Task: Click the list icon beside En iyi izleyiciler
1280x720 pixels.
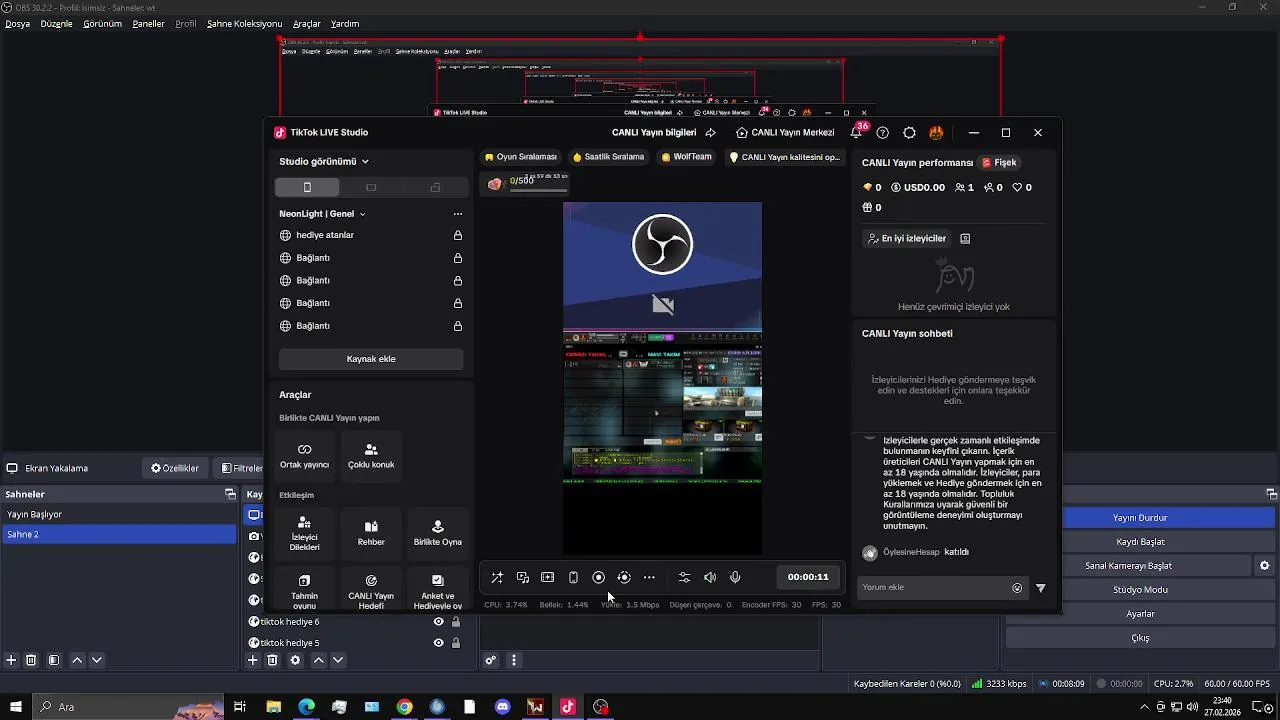Action: [x=965, y=239]
